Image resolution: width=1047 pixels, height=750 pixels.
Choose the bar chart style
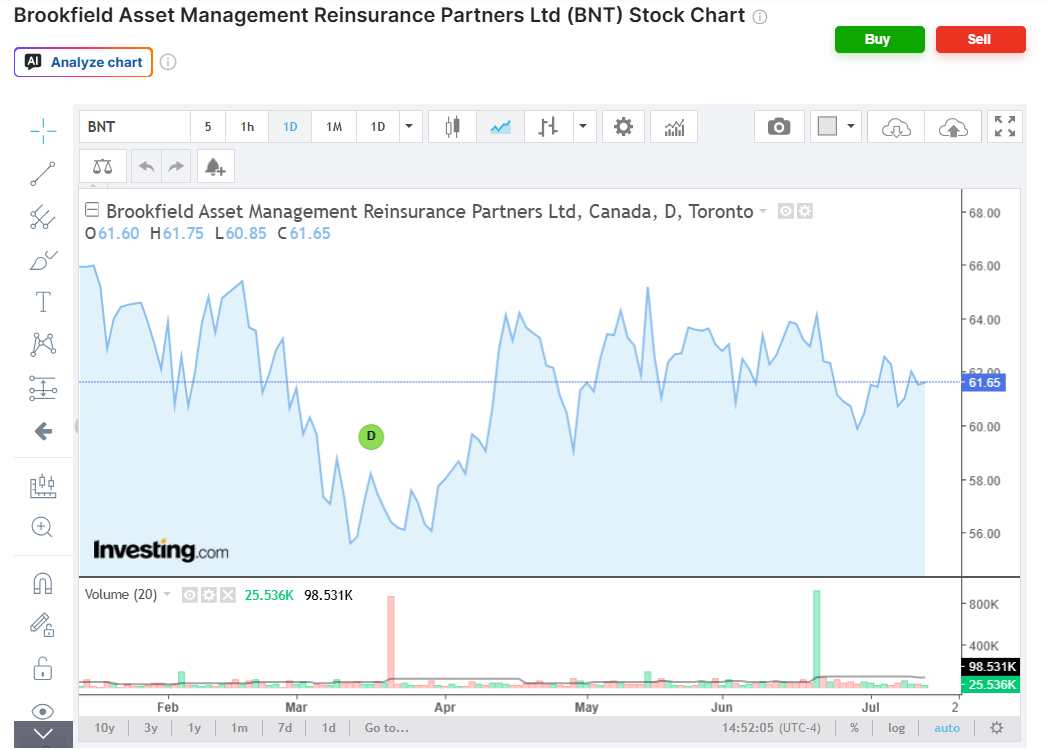548,127
